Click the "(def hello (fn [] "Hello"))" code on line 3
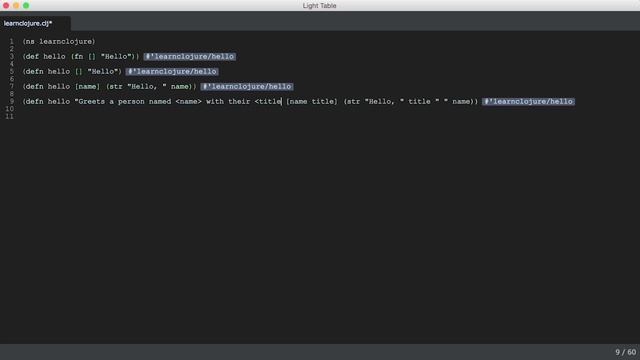640x360 pixels. 81,56
